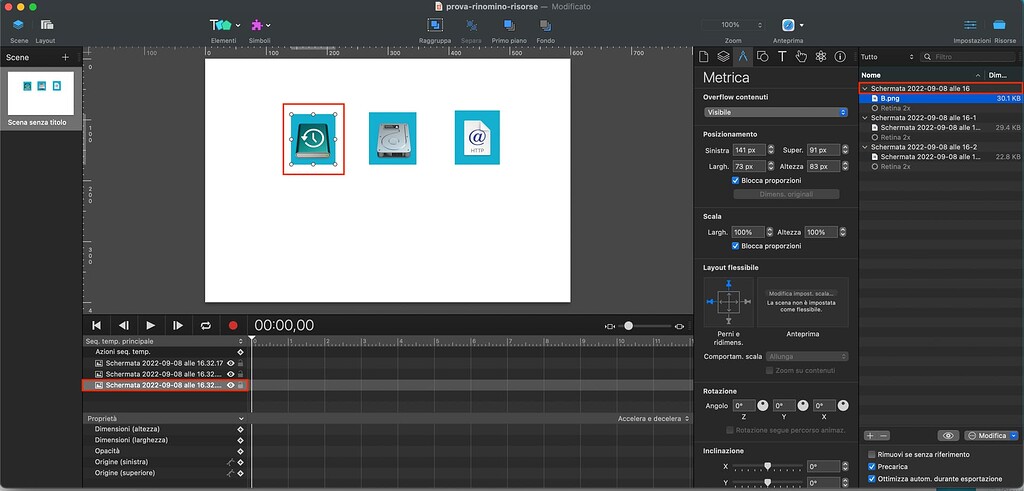The width and height of the screenshot is (1024, 491).
Task: Open the Document inspector tab
Action: point(704,56)
